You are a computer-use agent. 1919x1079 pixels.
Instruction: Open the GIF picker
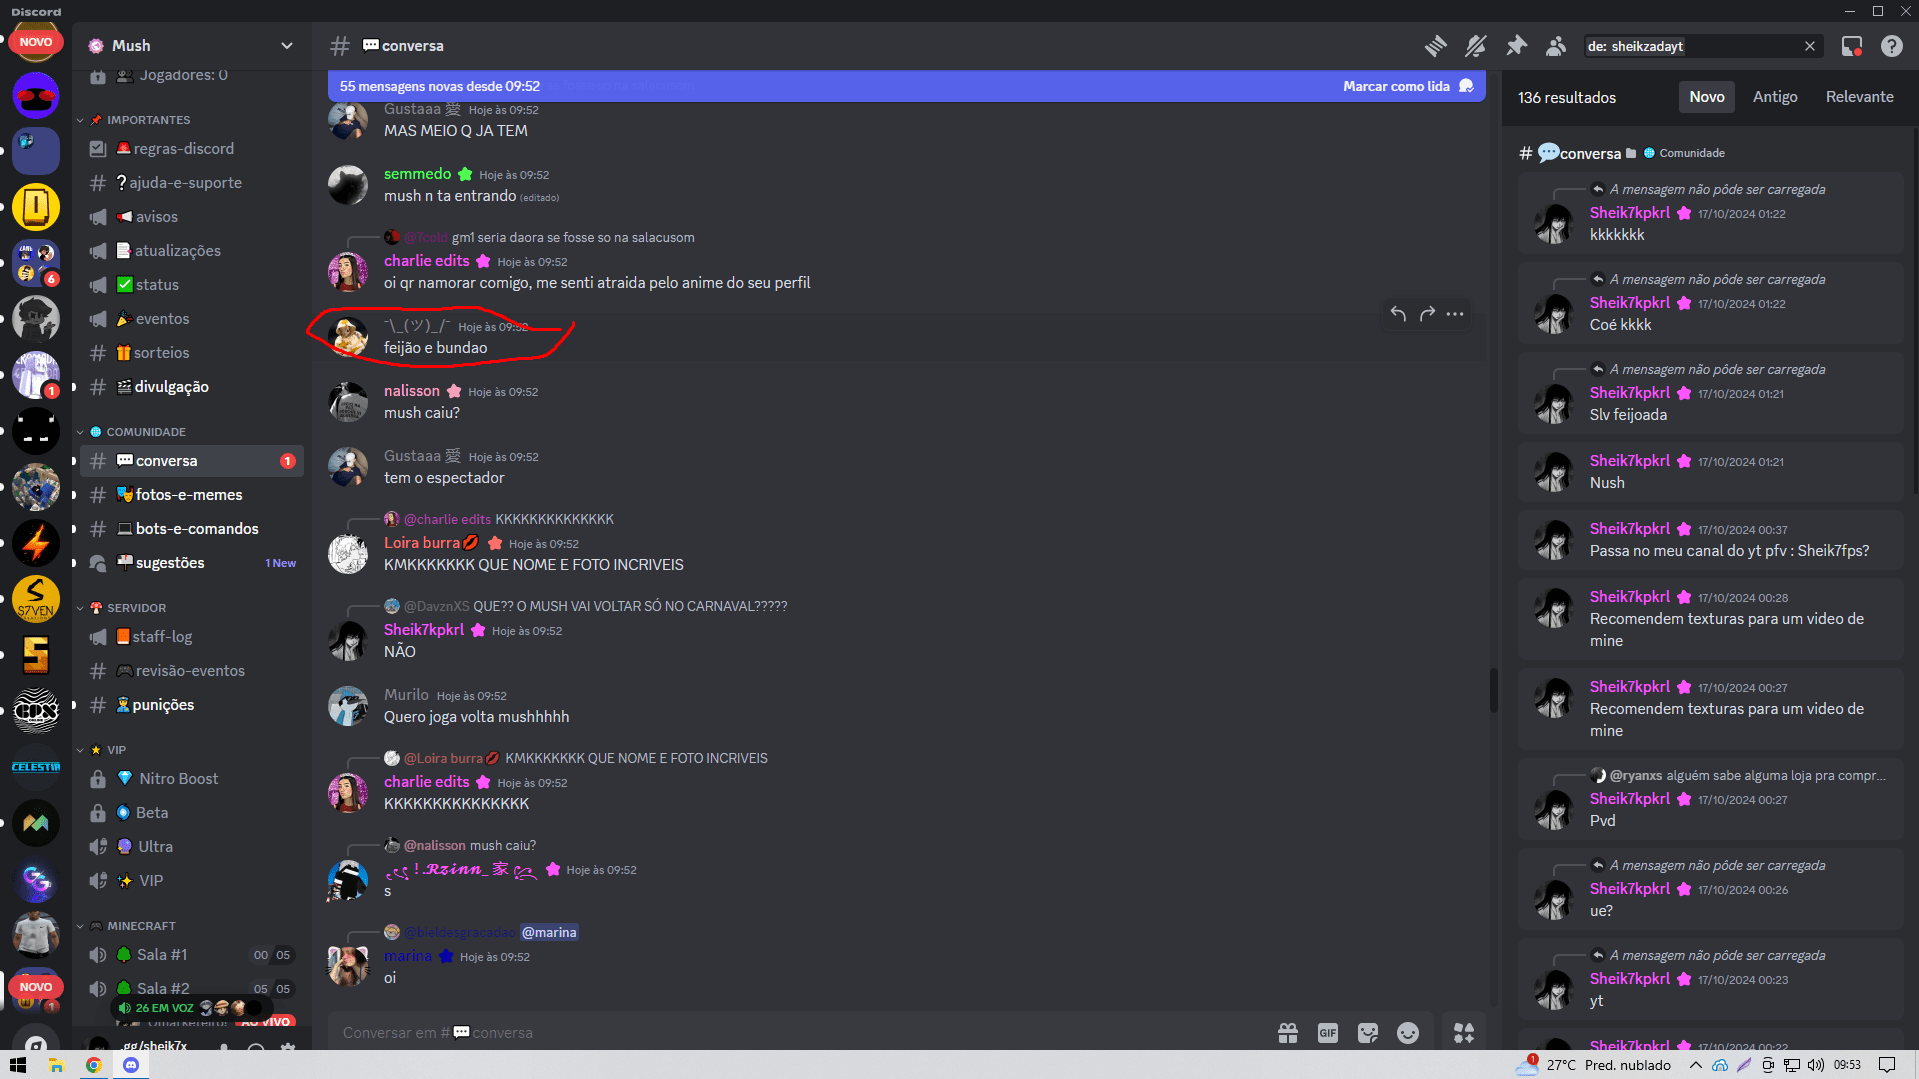tap(1328, 1033)
